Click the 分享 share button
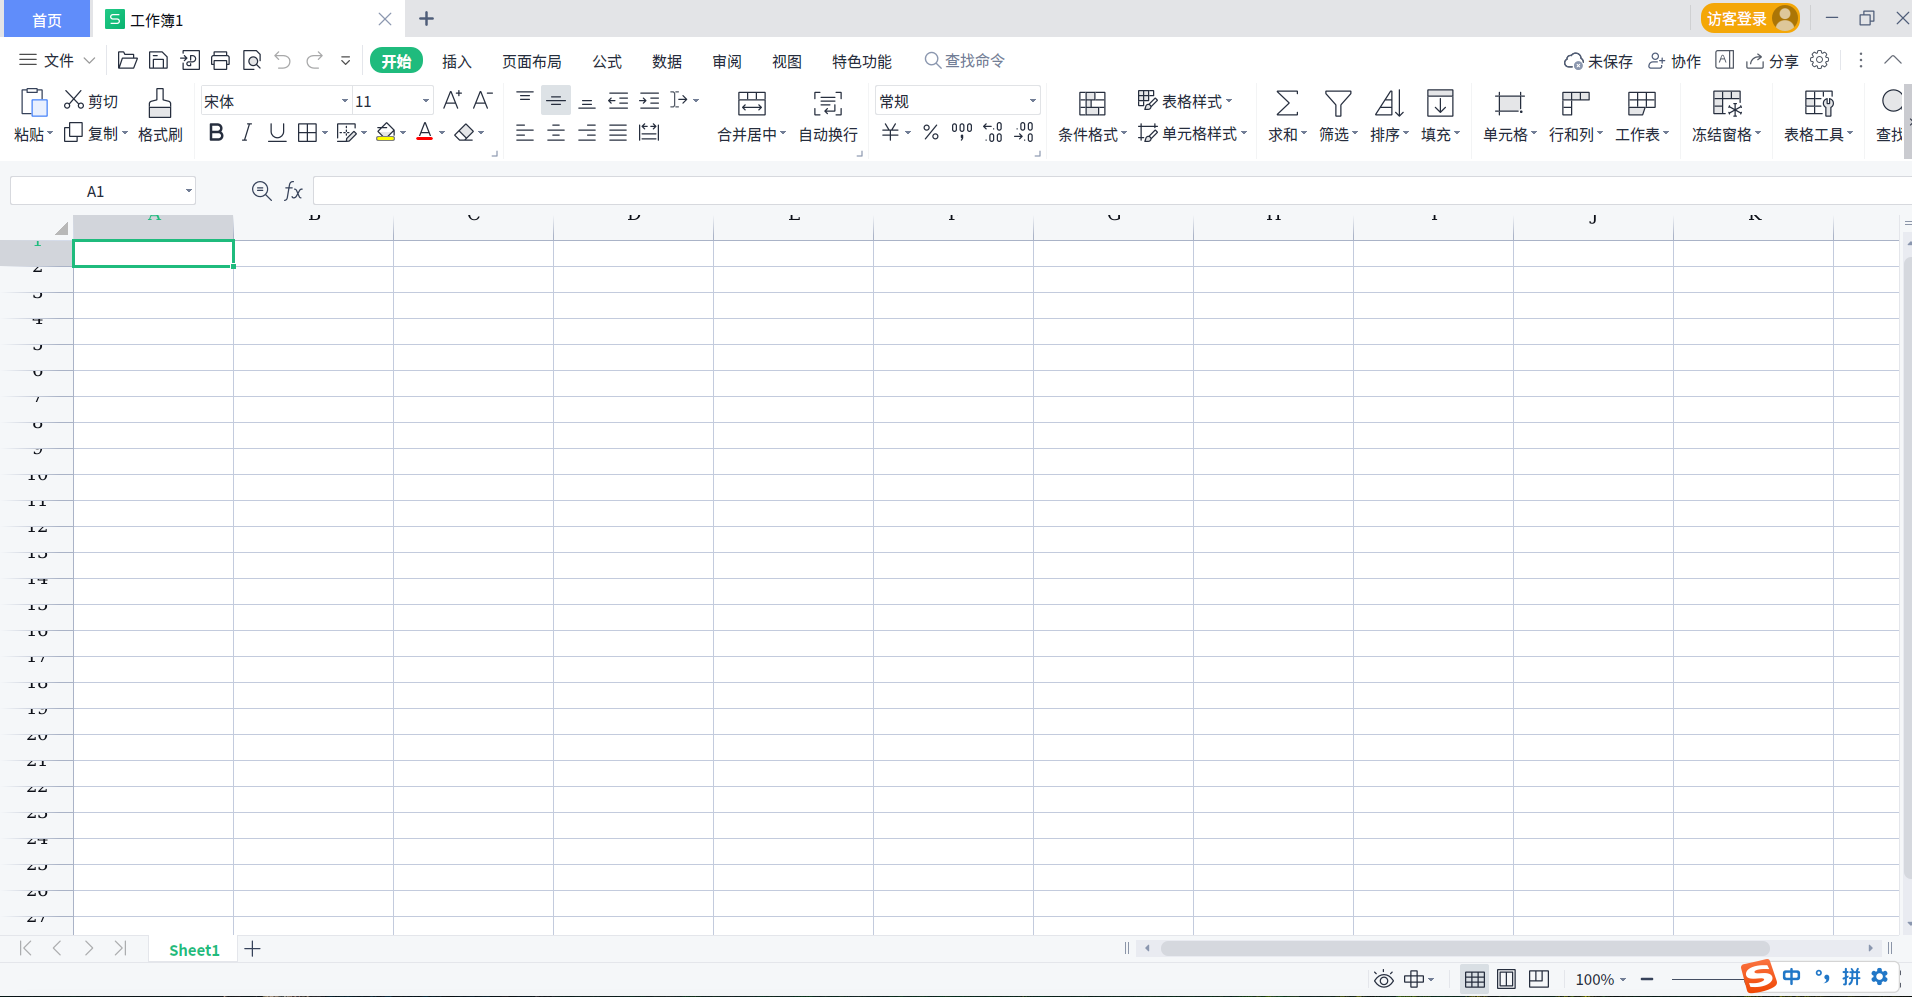Viewport: 1912px width, 997px height. pos(1773,61)
